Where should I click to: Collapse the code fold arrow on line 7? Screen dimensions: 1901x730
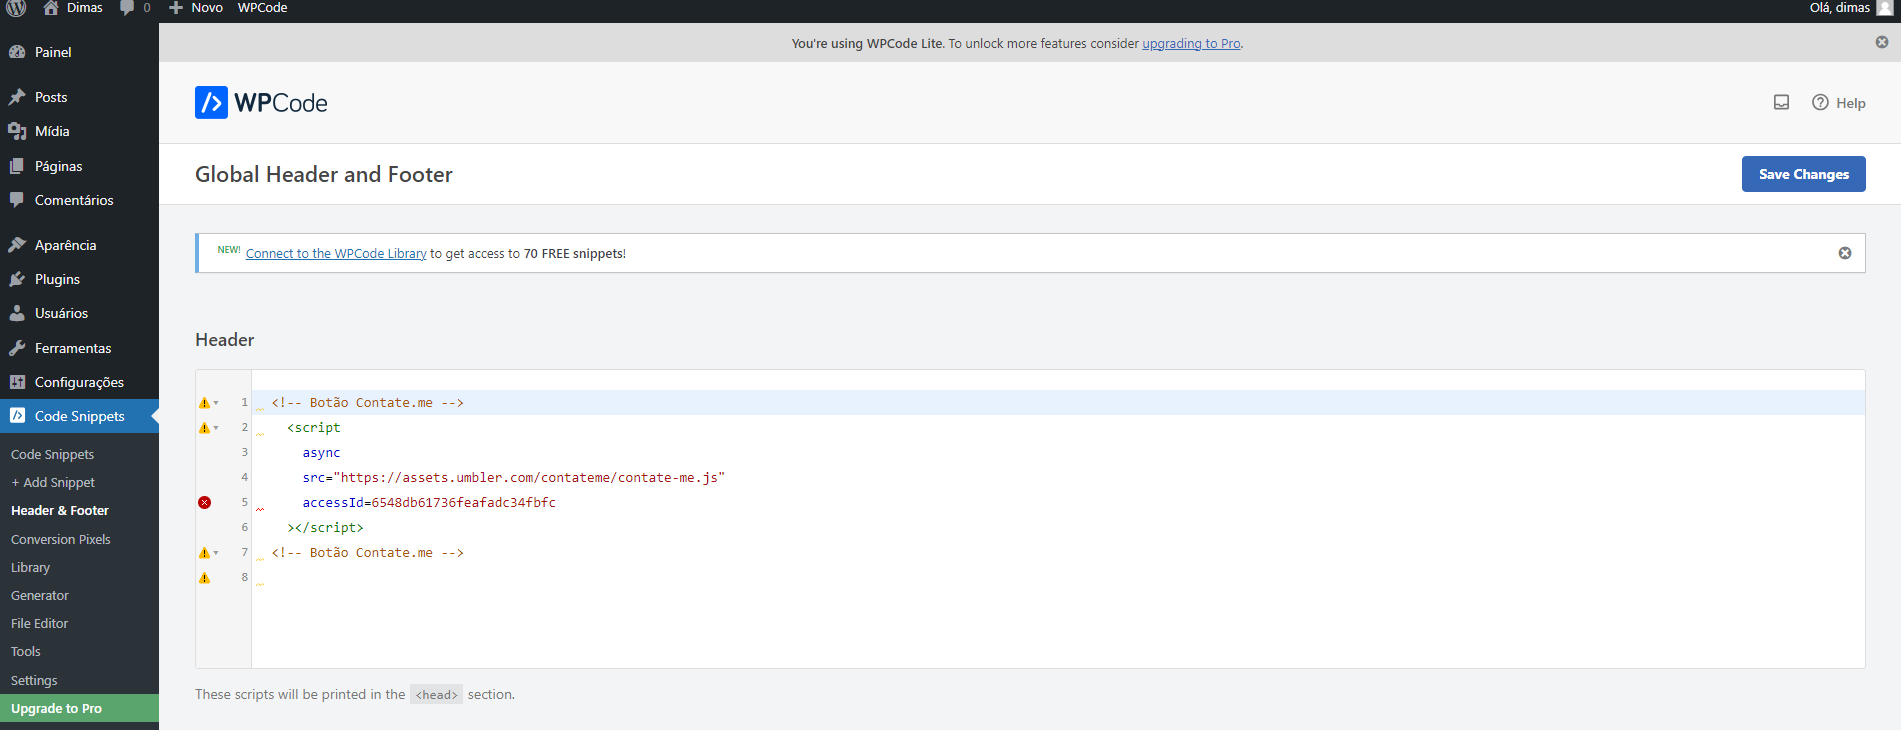216,553
